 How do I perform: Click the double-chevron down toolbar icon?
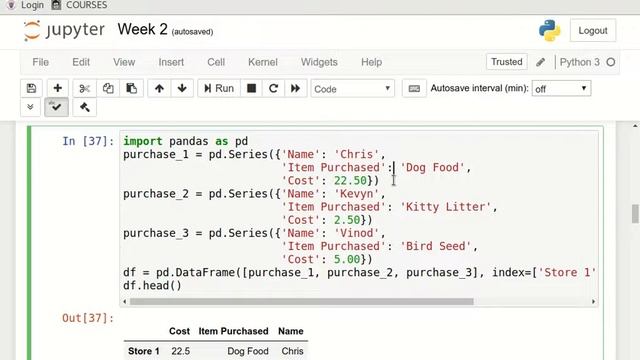click(x=30, y=107)
